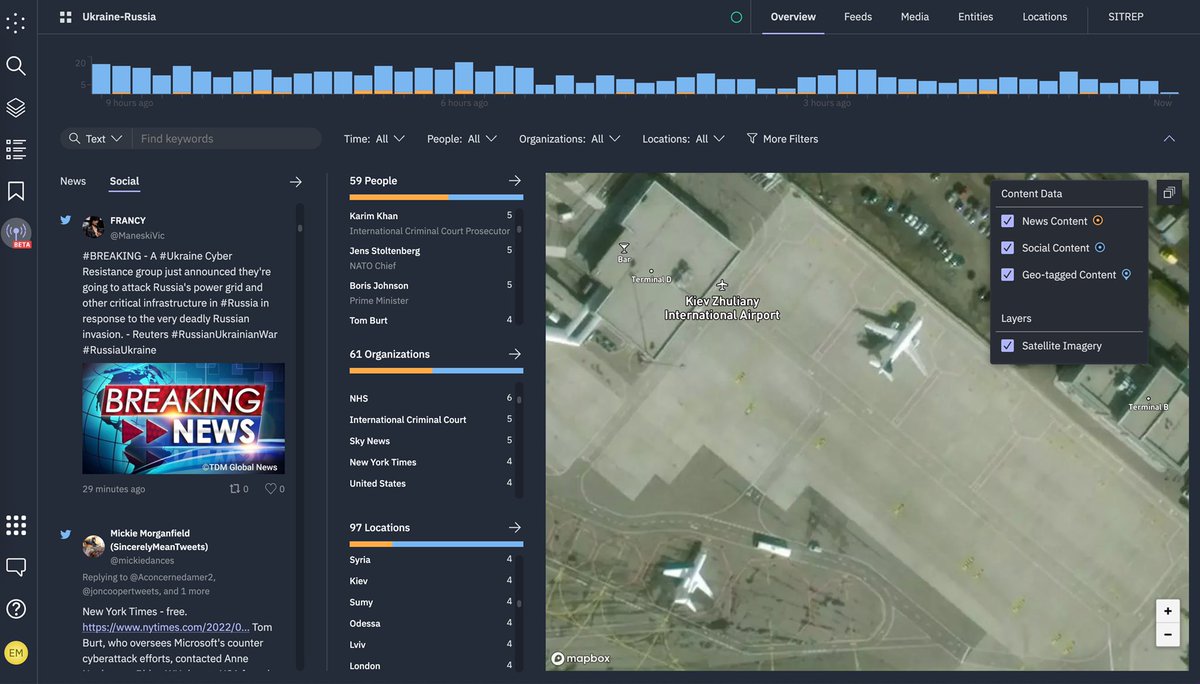Screen dimensions: 1200x684
Task: Uncheck the News Content checkbox
Action: pos(1008,221)
